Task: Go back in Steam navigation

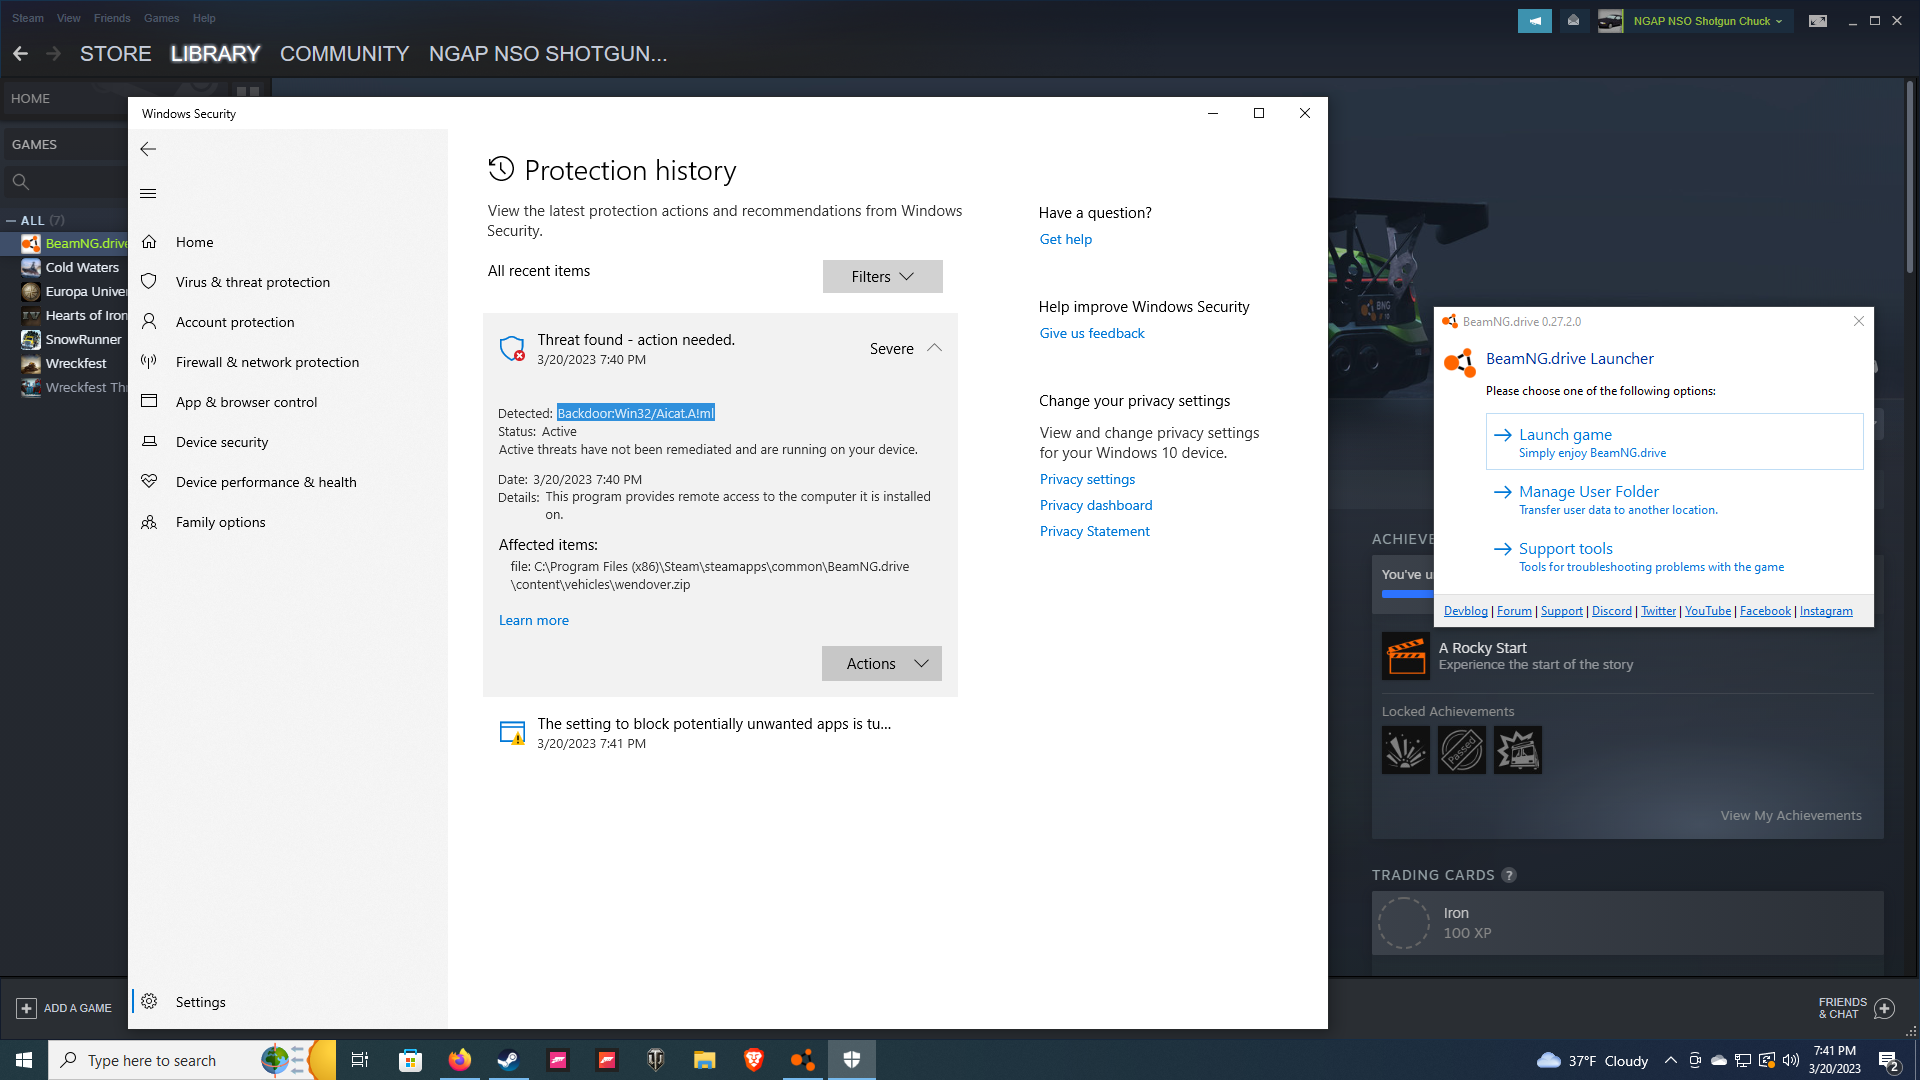Action: (x=20, y=54)
